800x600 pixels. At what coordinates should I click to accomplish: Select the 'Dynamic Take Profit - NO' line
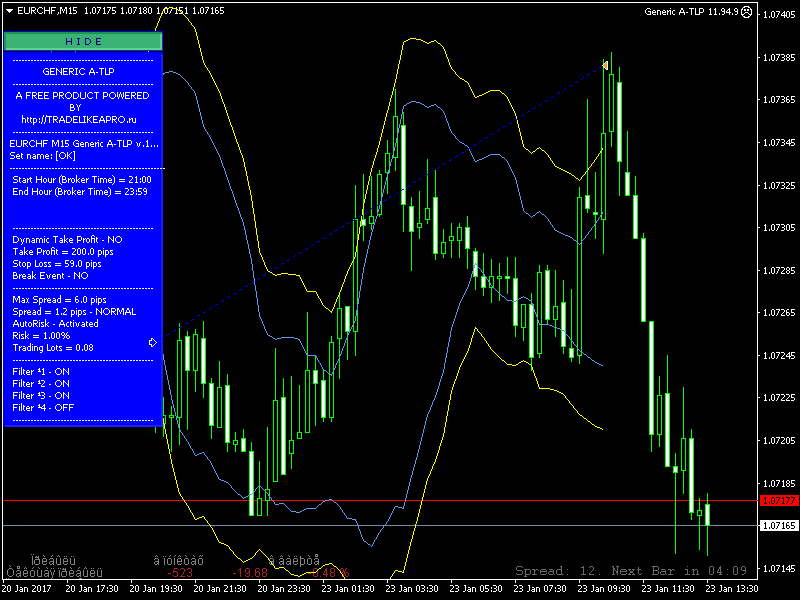67,239
